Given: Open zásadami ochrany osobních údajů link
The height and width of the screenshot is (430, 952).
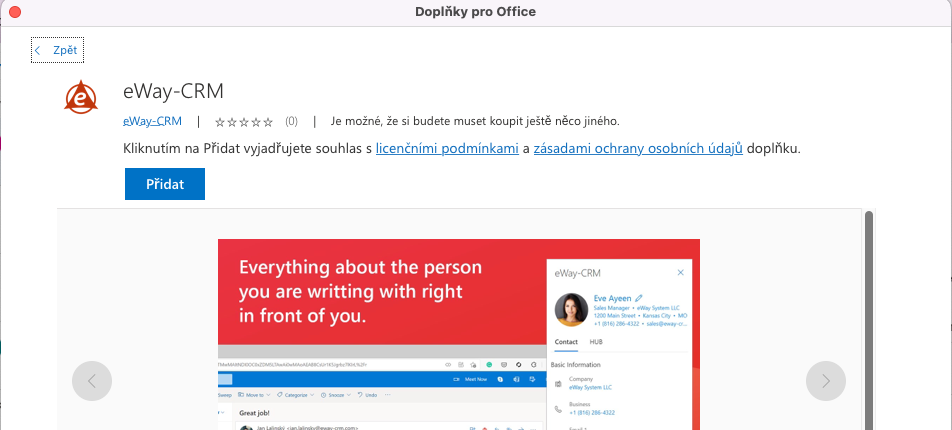Looking at the screenshot, I should pyautogui.click(x=638, y=149).
